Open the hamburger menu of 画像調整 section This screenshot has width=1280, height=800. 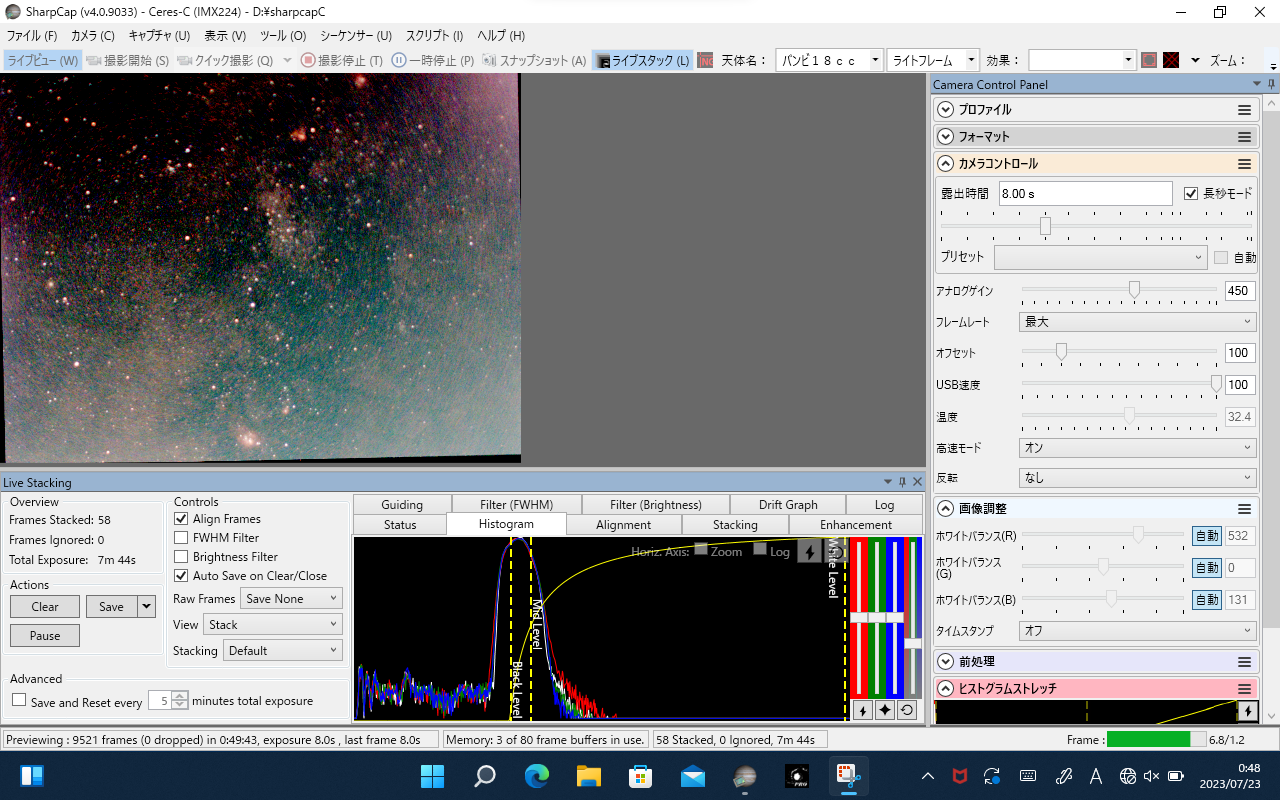(1245, 509)
